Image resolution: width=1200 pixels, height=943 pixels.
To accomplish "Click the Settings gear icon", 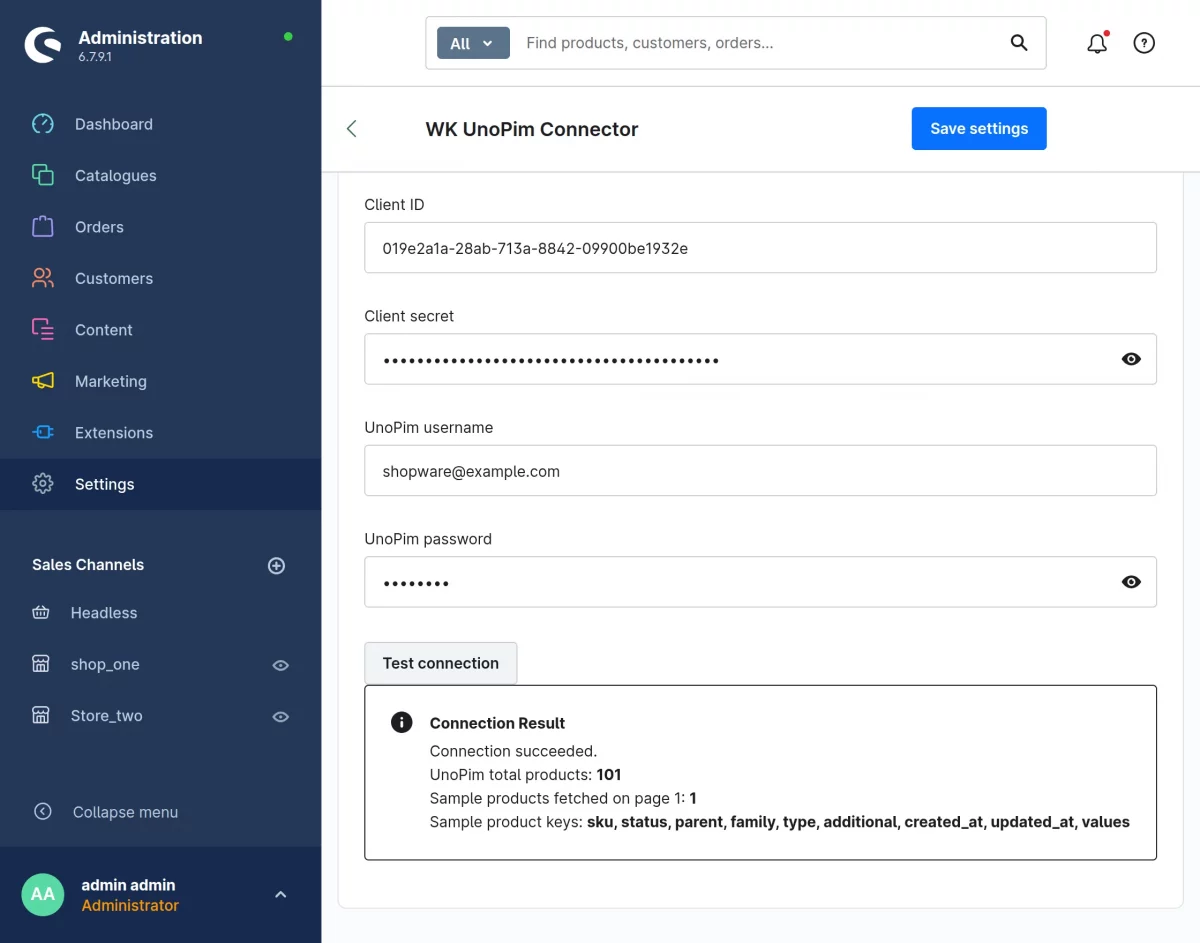I will [x=42, y=484].
